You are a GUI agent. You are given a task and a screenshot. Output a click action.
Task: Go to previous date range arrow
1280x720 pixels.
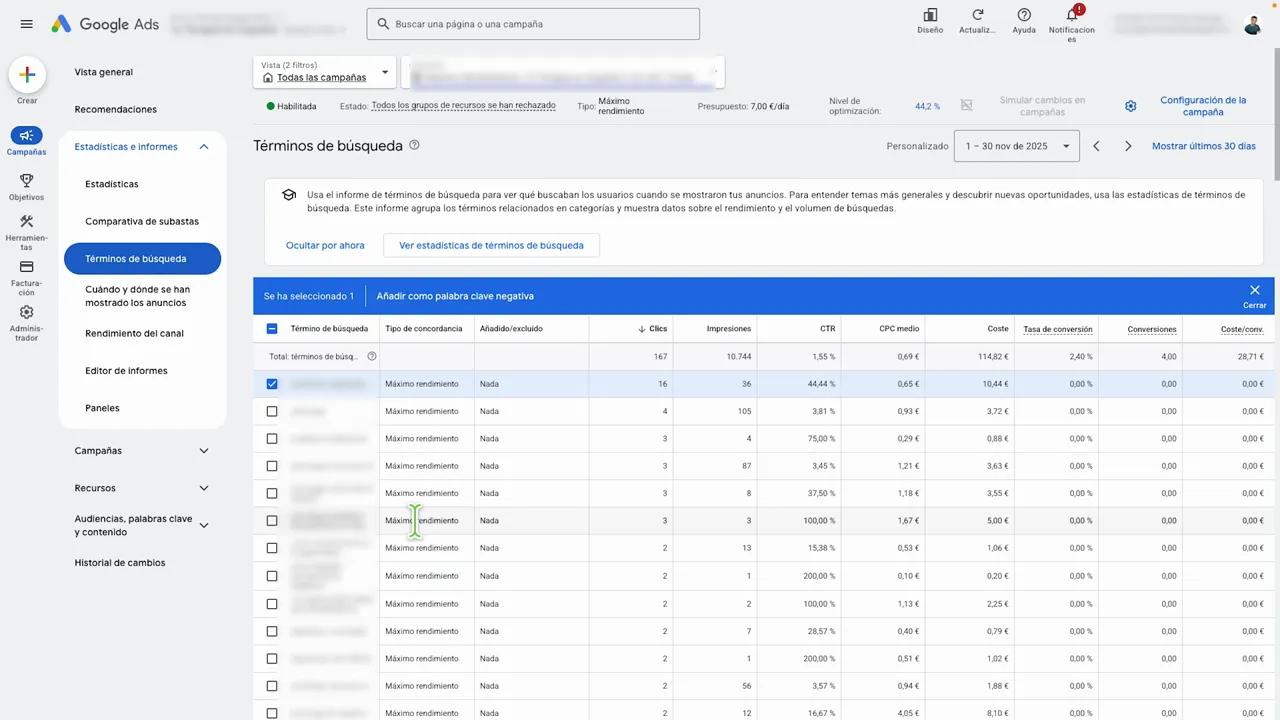(x=1096, y=146)
